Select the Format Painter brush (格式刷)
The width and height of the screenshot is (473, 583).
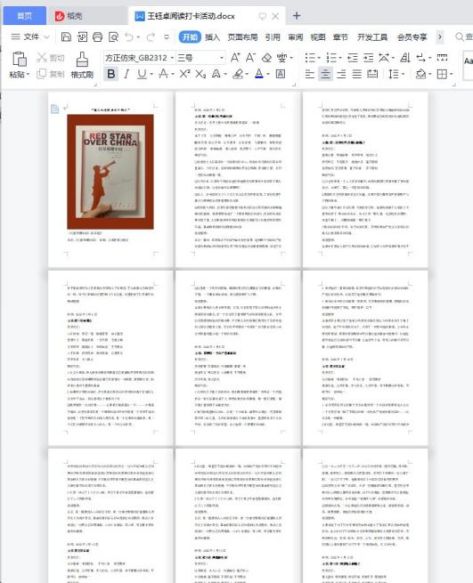[82, 65]
